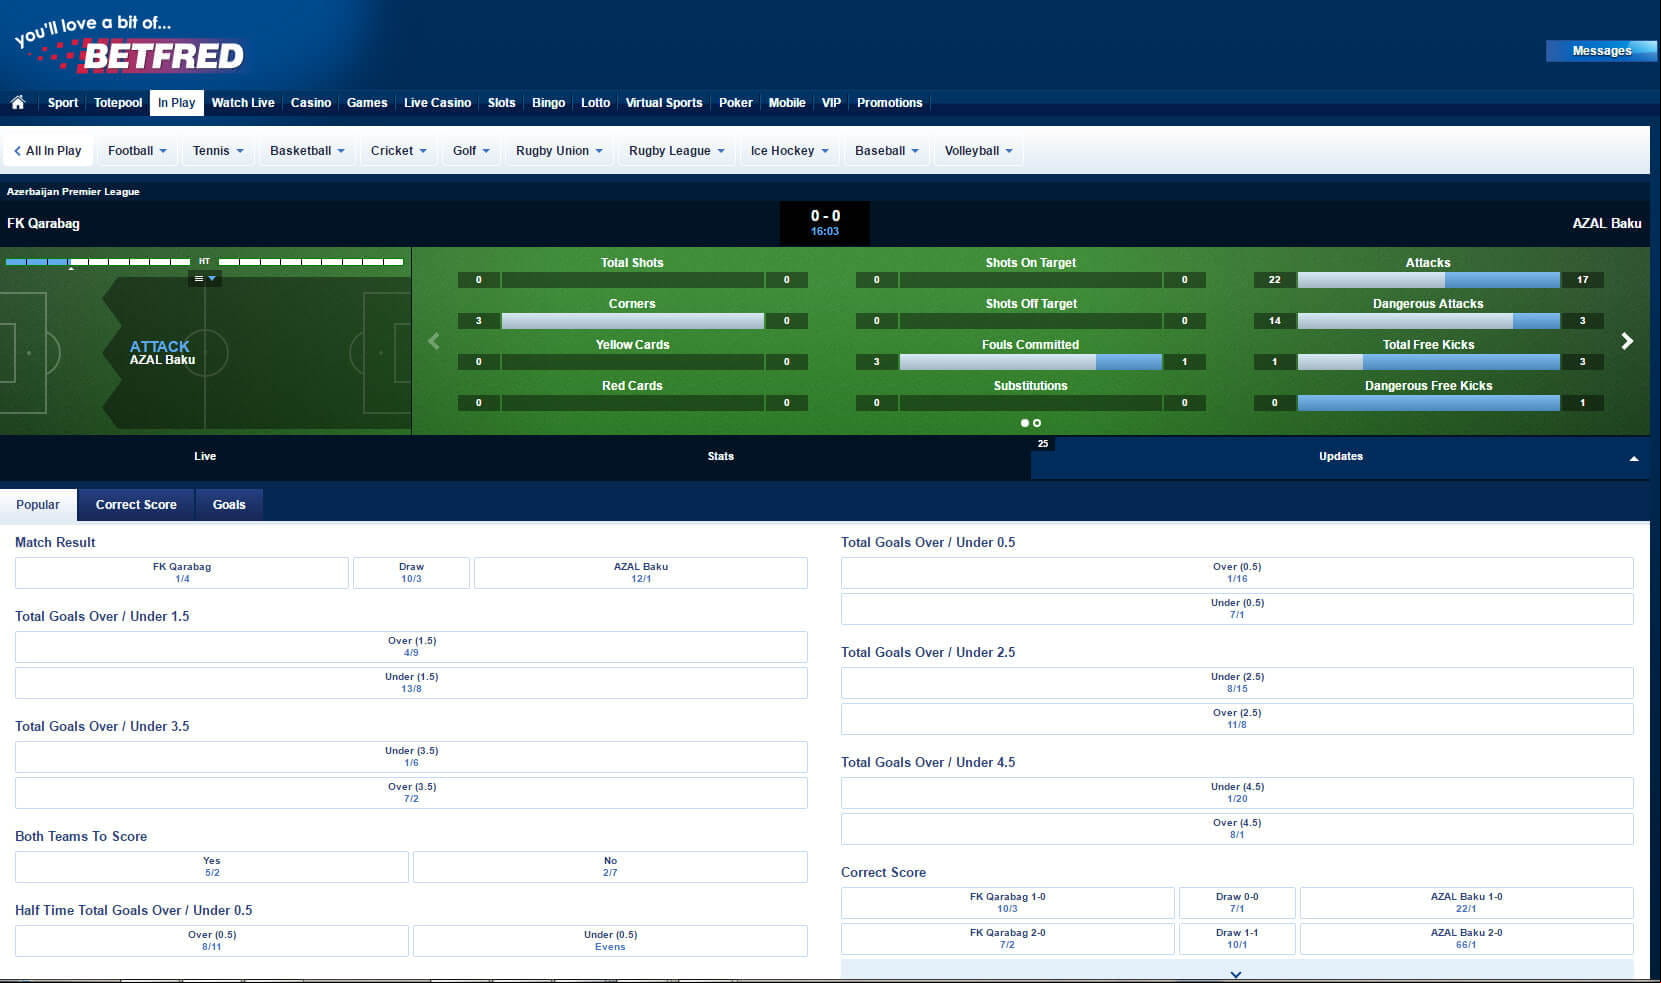Open the Bingo section
The height and width of the screenshot is (983, 1661).
548,103
